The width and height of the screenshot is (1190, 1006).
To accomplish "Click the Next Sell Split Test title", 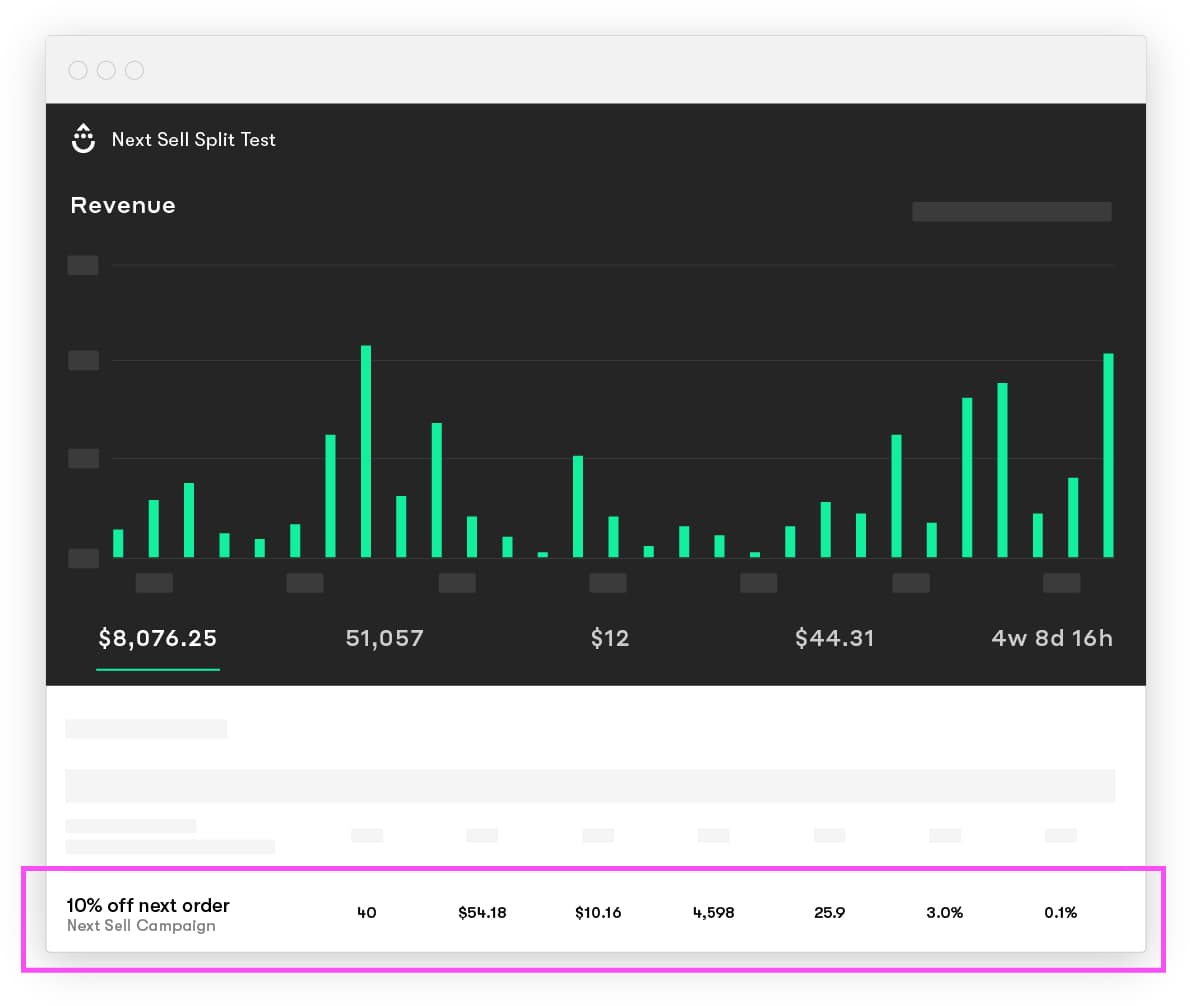I will (193, 140).
